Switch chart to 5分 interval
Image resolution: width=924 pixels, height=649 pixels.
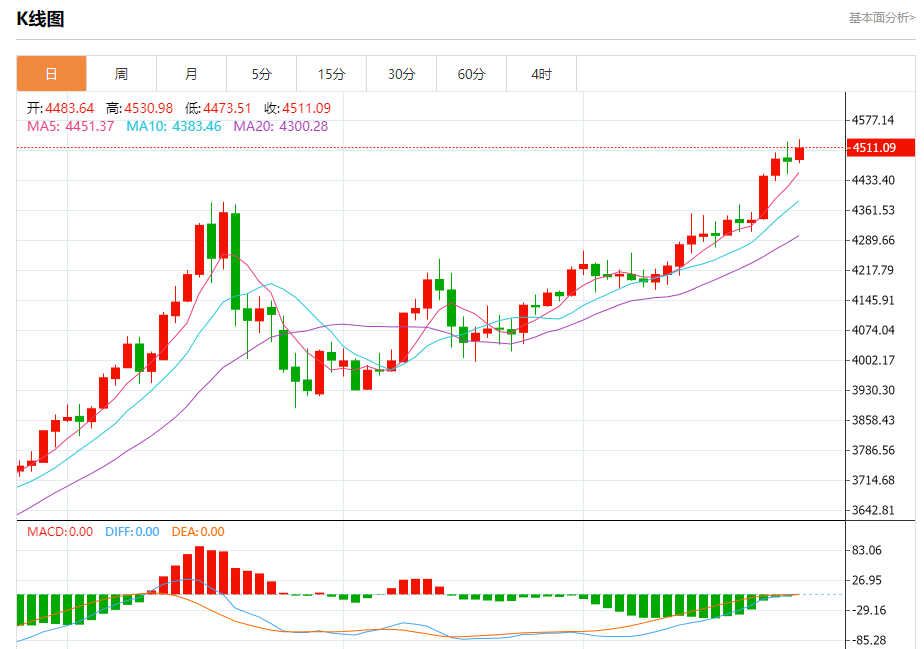[261, 74]
